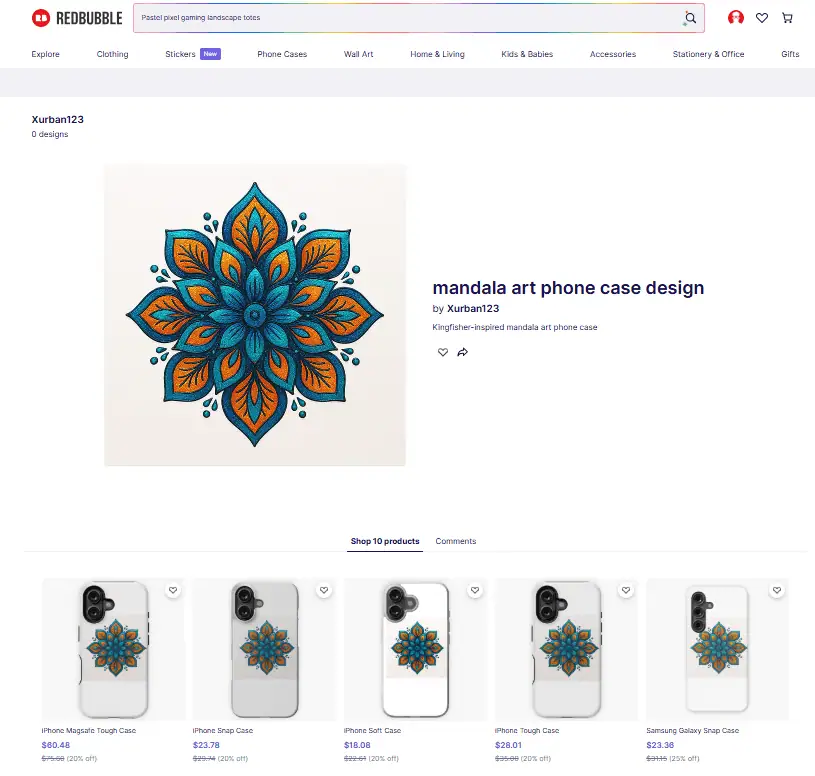
Task: Open the user account avatar
Action: (735, 18)
